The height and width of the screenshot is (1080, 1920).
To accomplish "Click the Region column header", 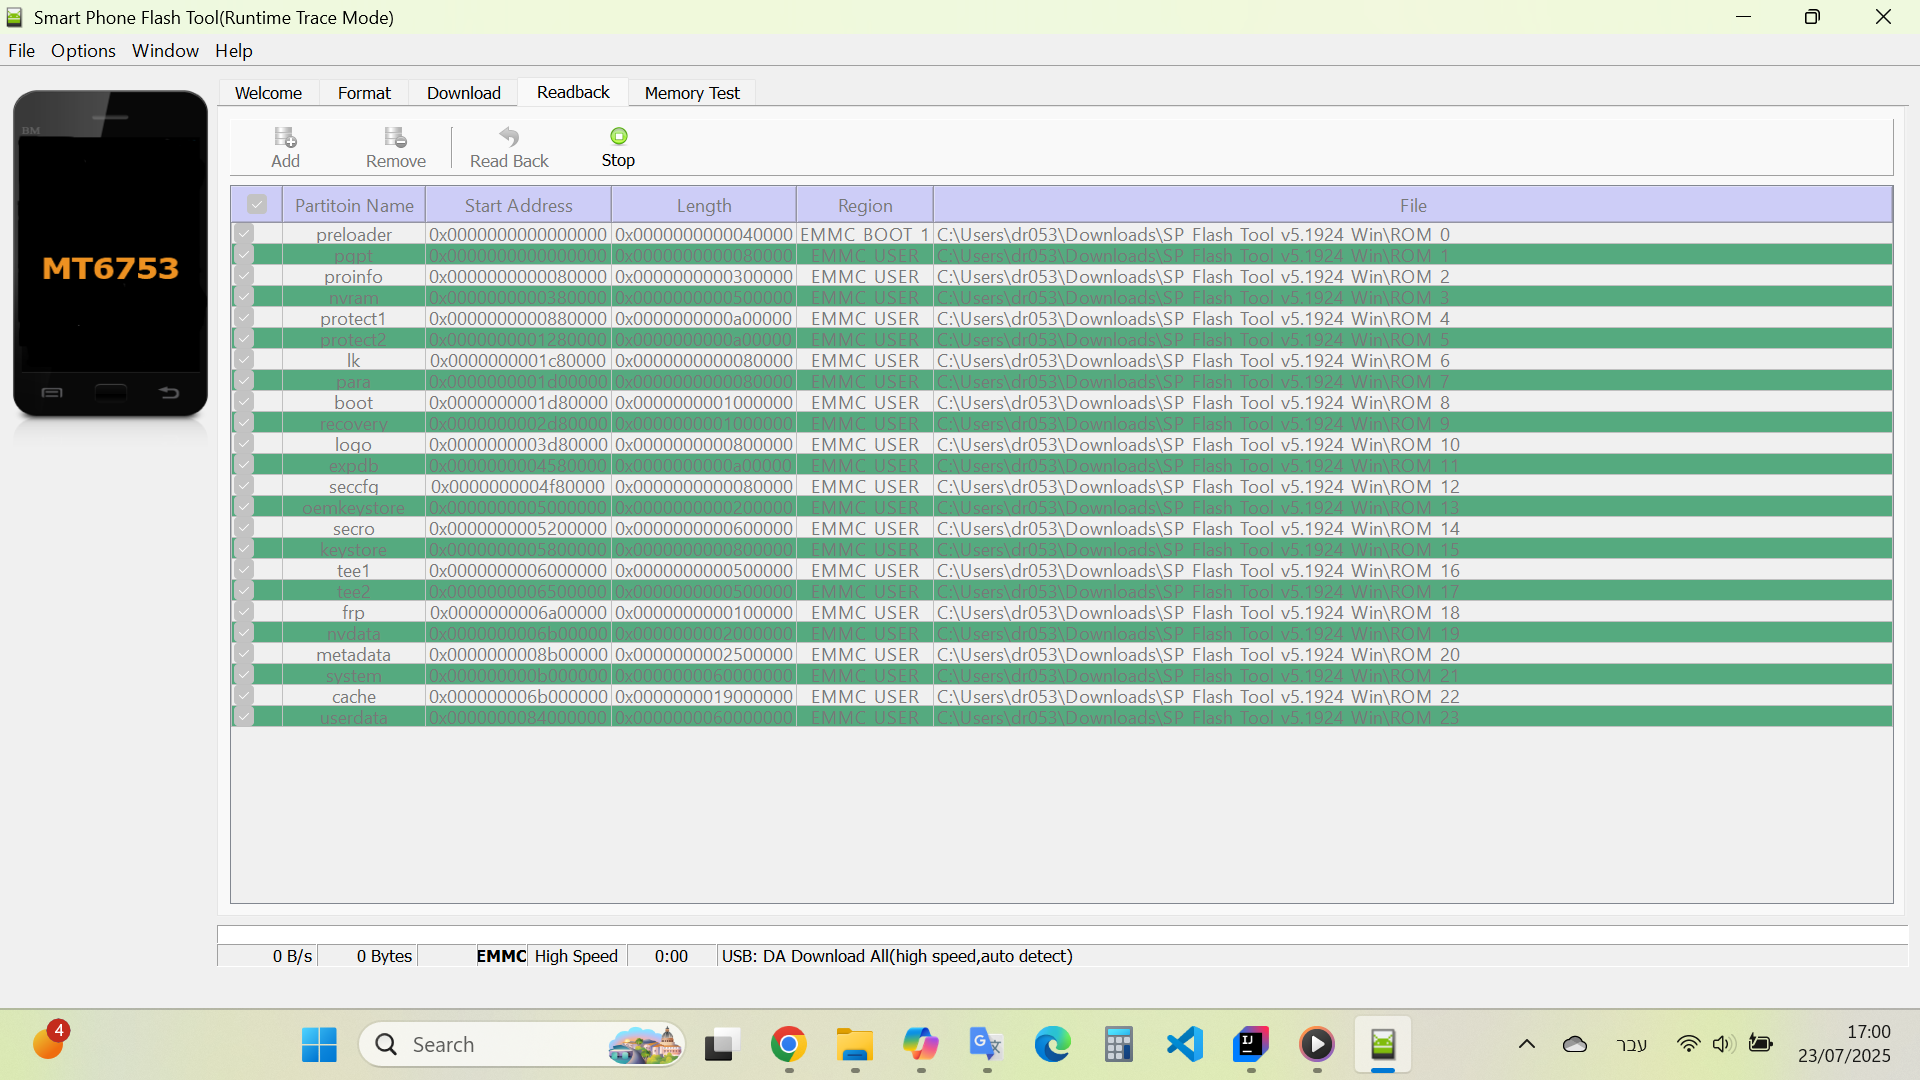I will click(x=865, y=205).
